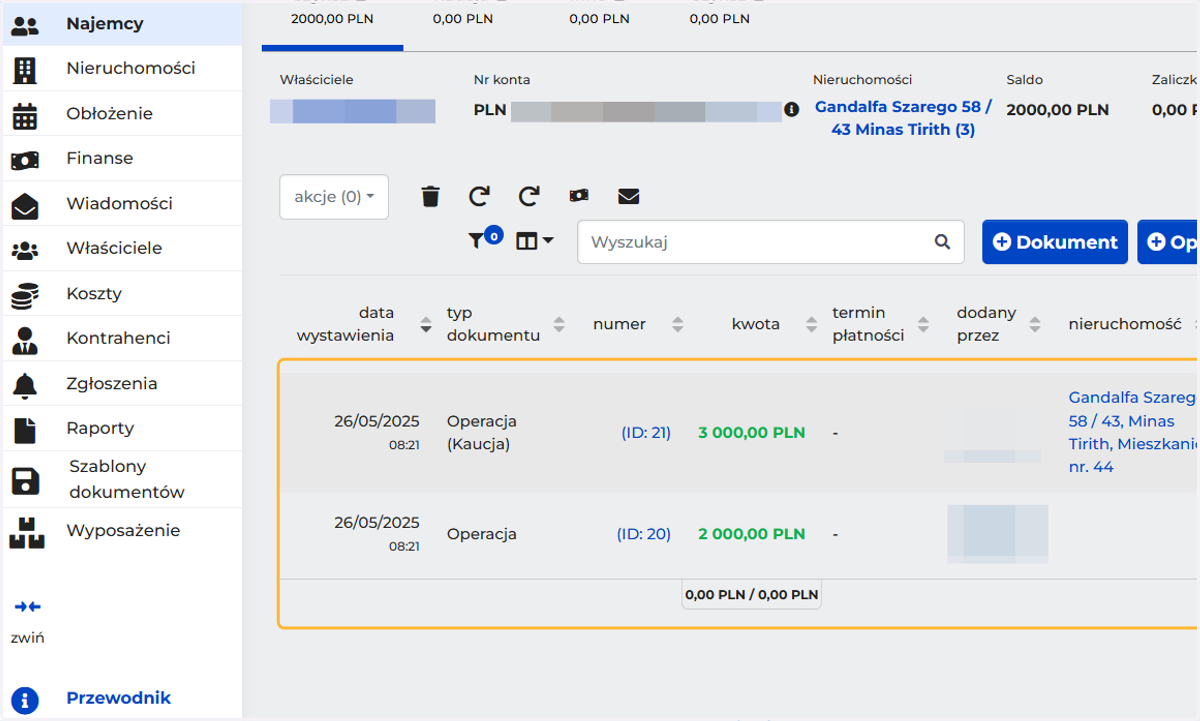Open Koszty coins icon in sidebar
1200x721 pixels.
pos(25,295)
